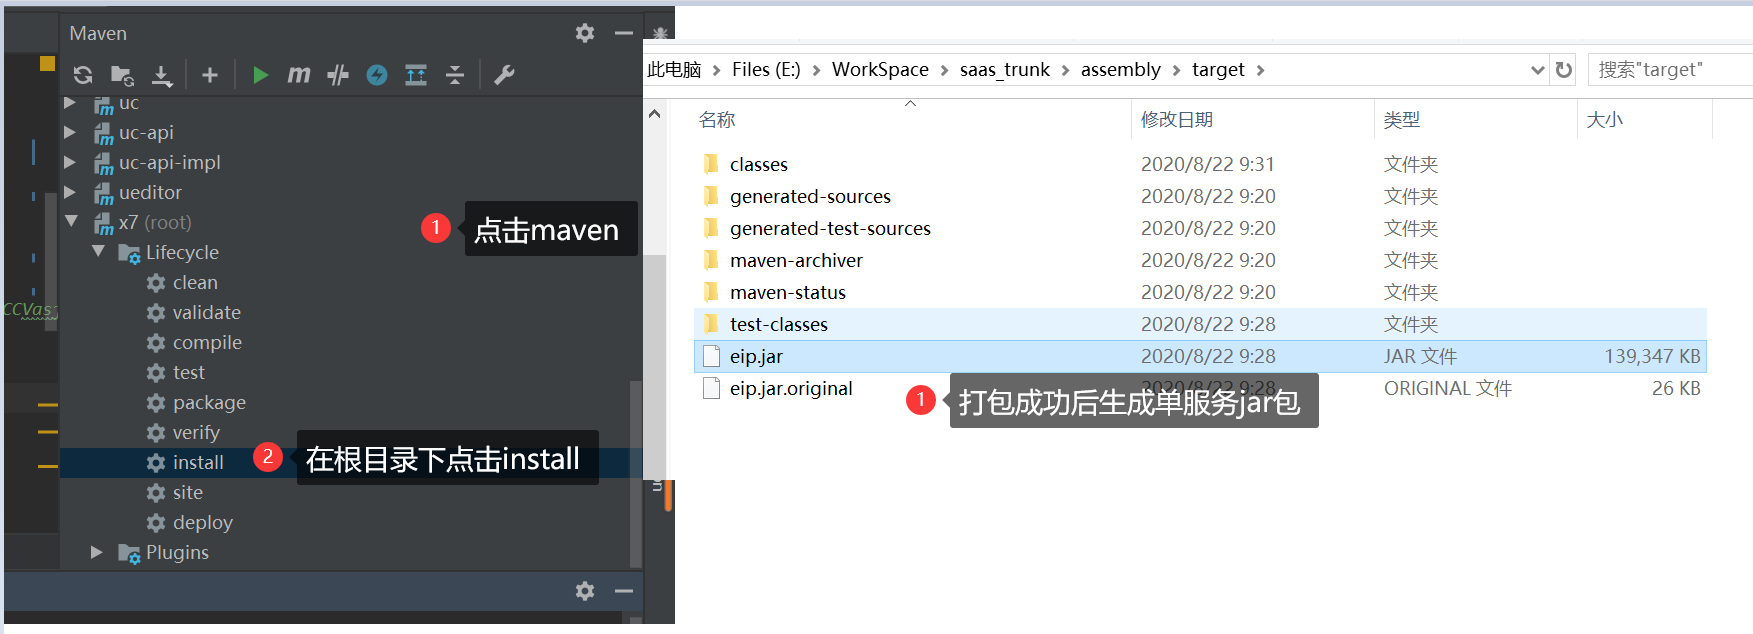Click assembly breadcrumb segment
The width and height of the screenshot is (1753, 634).
click(x=1120, y=69)
